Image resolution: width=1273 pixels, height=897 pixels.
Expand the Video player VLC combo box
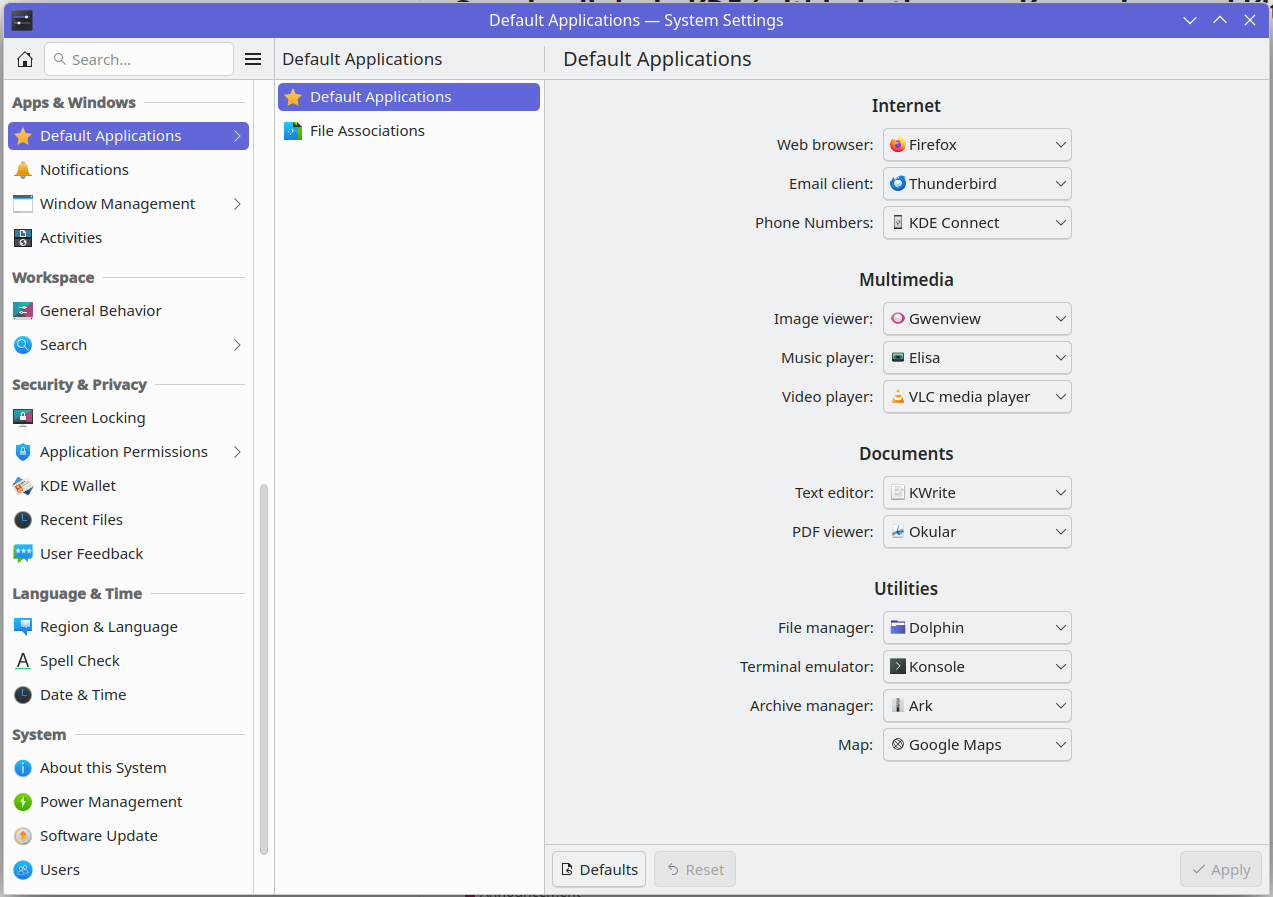pos(977,397)
